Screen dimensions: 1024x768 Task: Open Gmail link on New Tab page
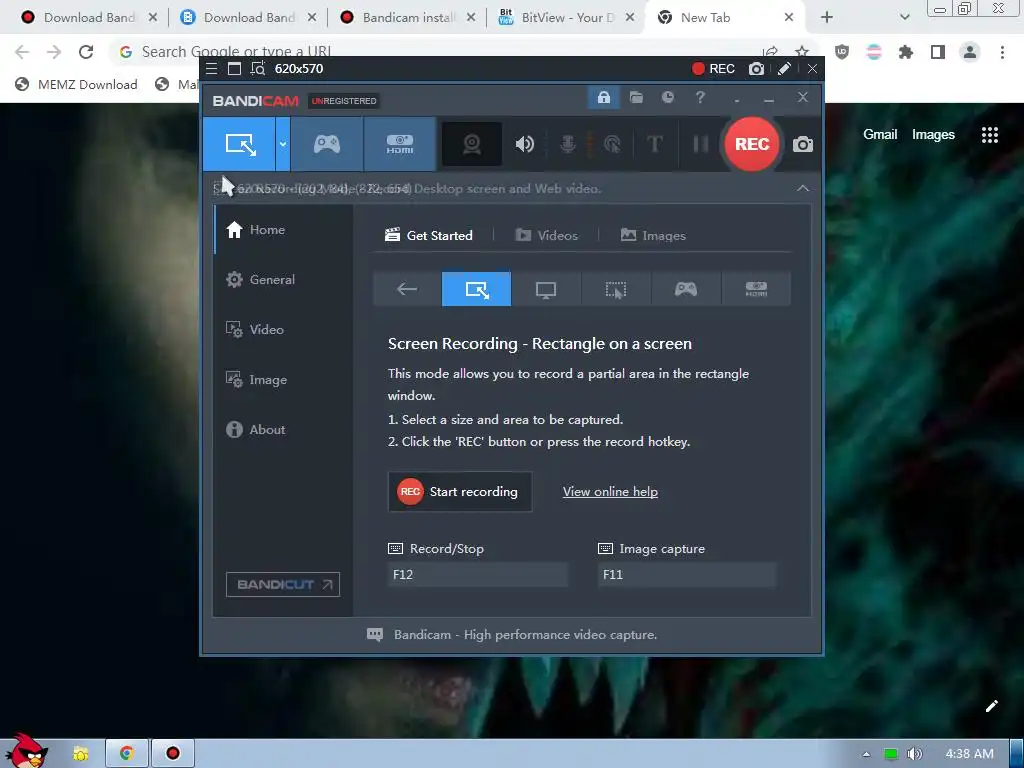[x=880, y=135]
